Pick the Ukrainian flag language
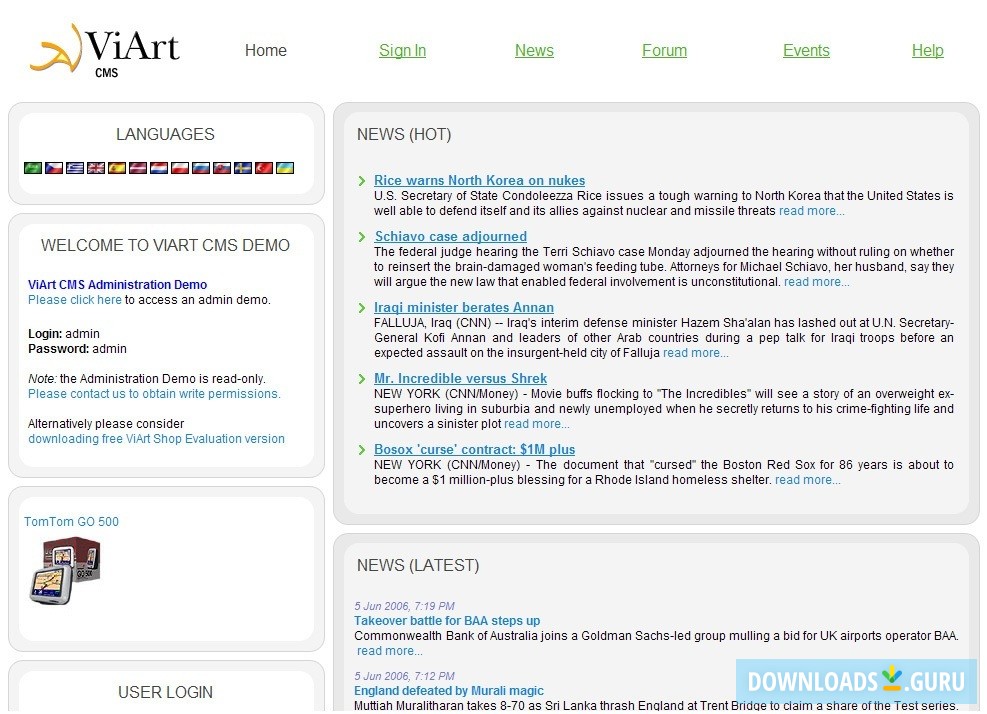The image size is (987, 714). [x=285, y=168]
